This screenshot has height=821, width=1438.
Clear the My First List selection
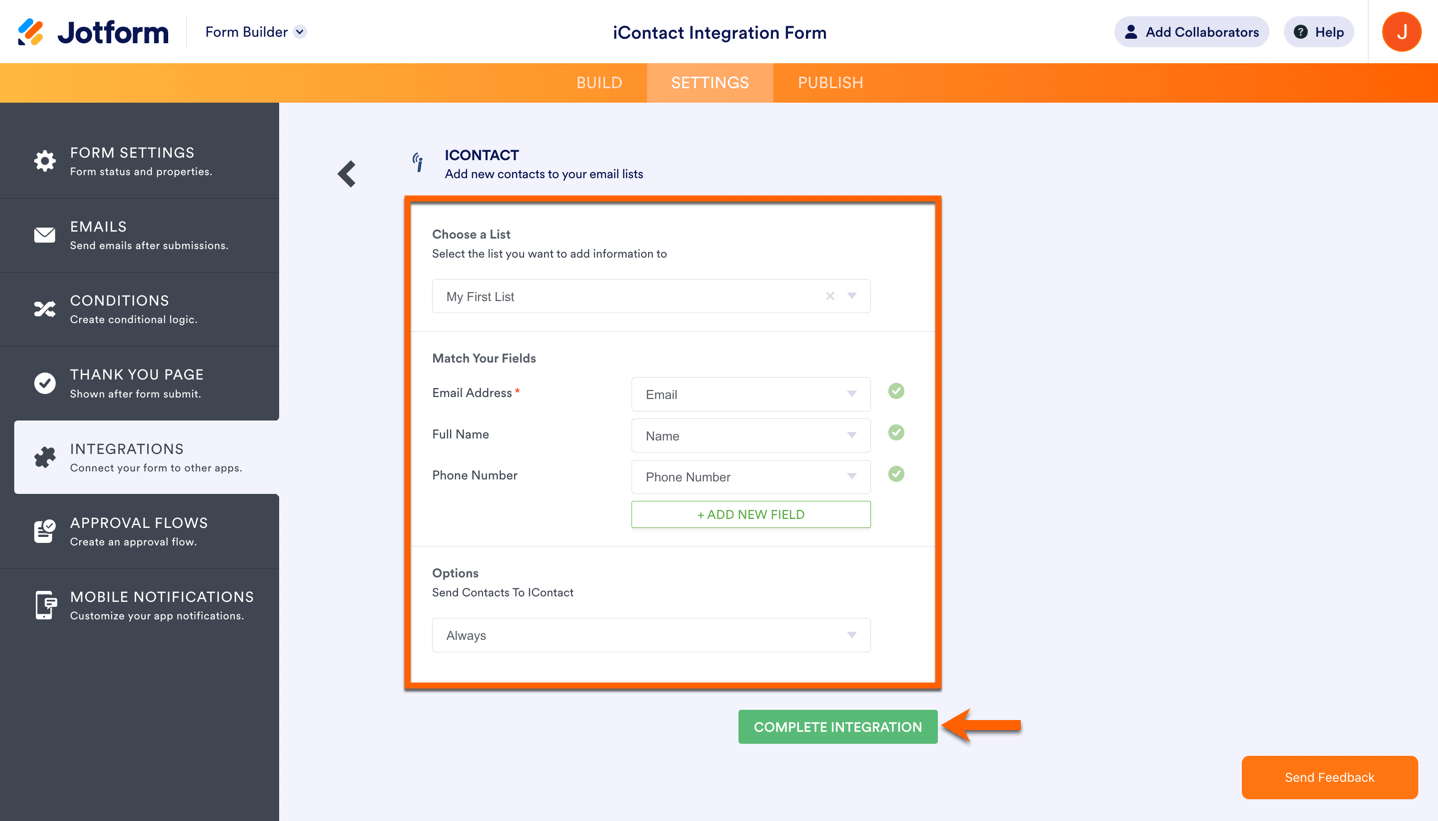[x=830, y=296]
